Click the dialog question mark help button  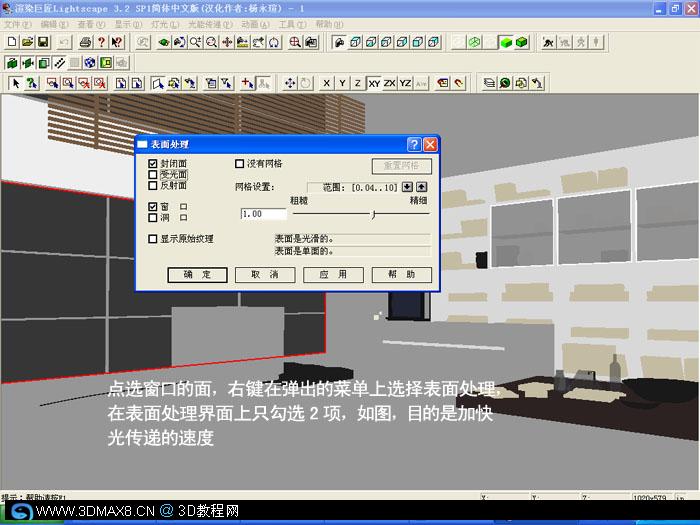[x=414, y=144]
